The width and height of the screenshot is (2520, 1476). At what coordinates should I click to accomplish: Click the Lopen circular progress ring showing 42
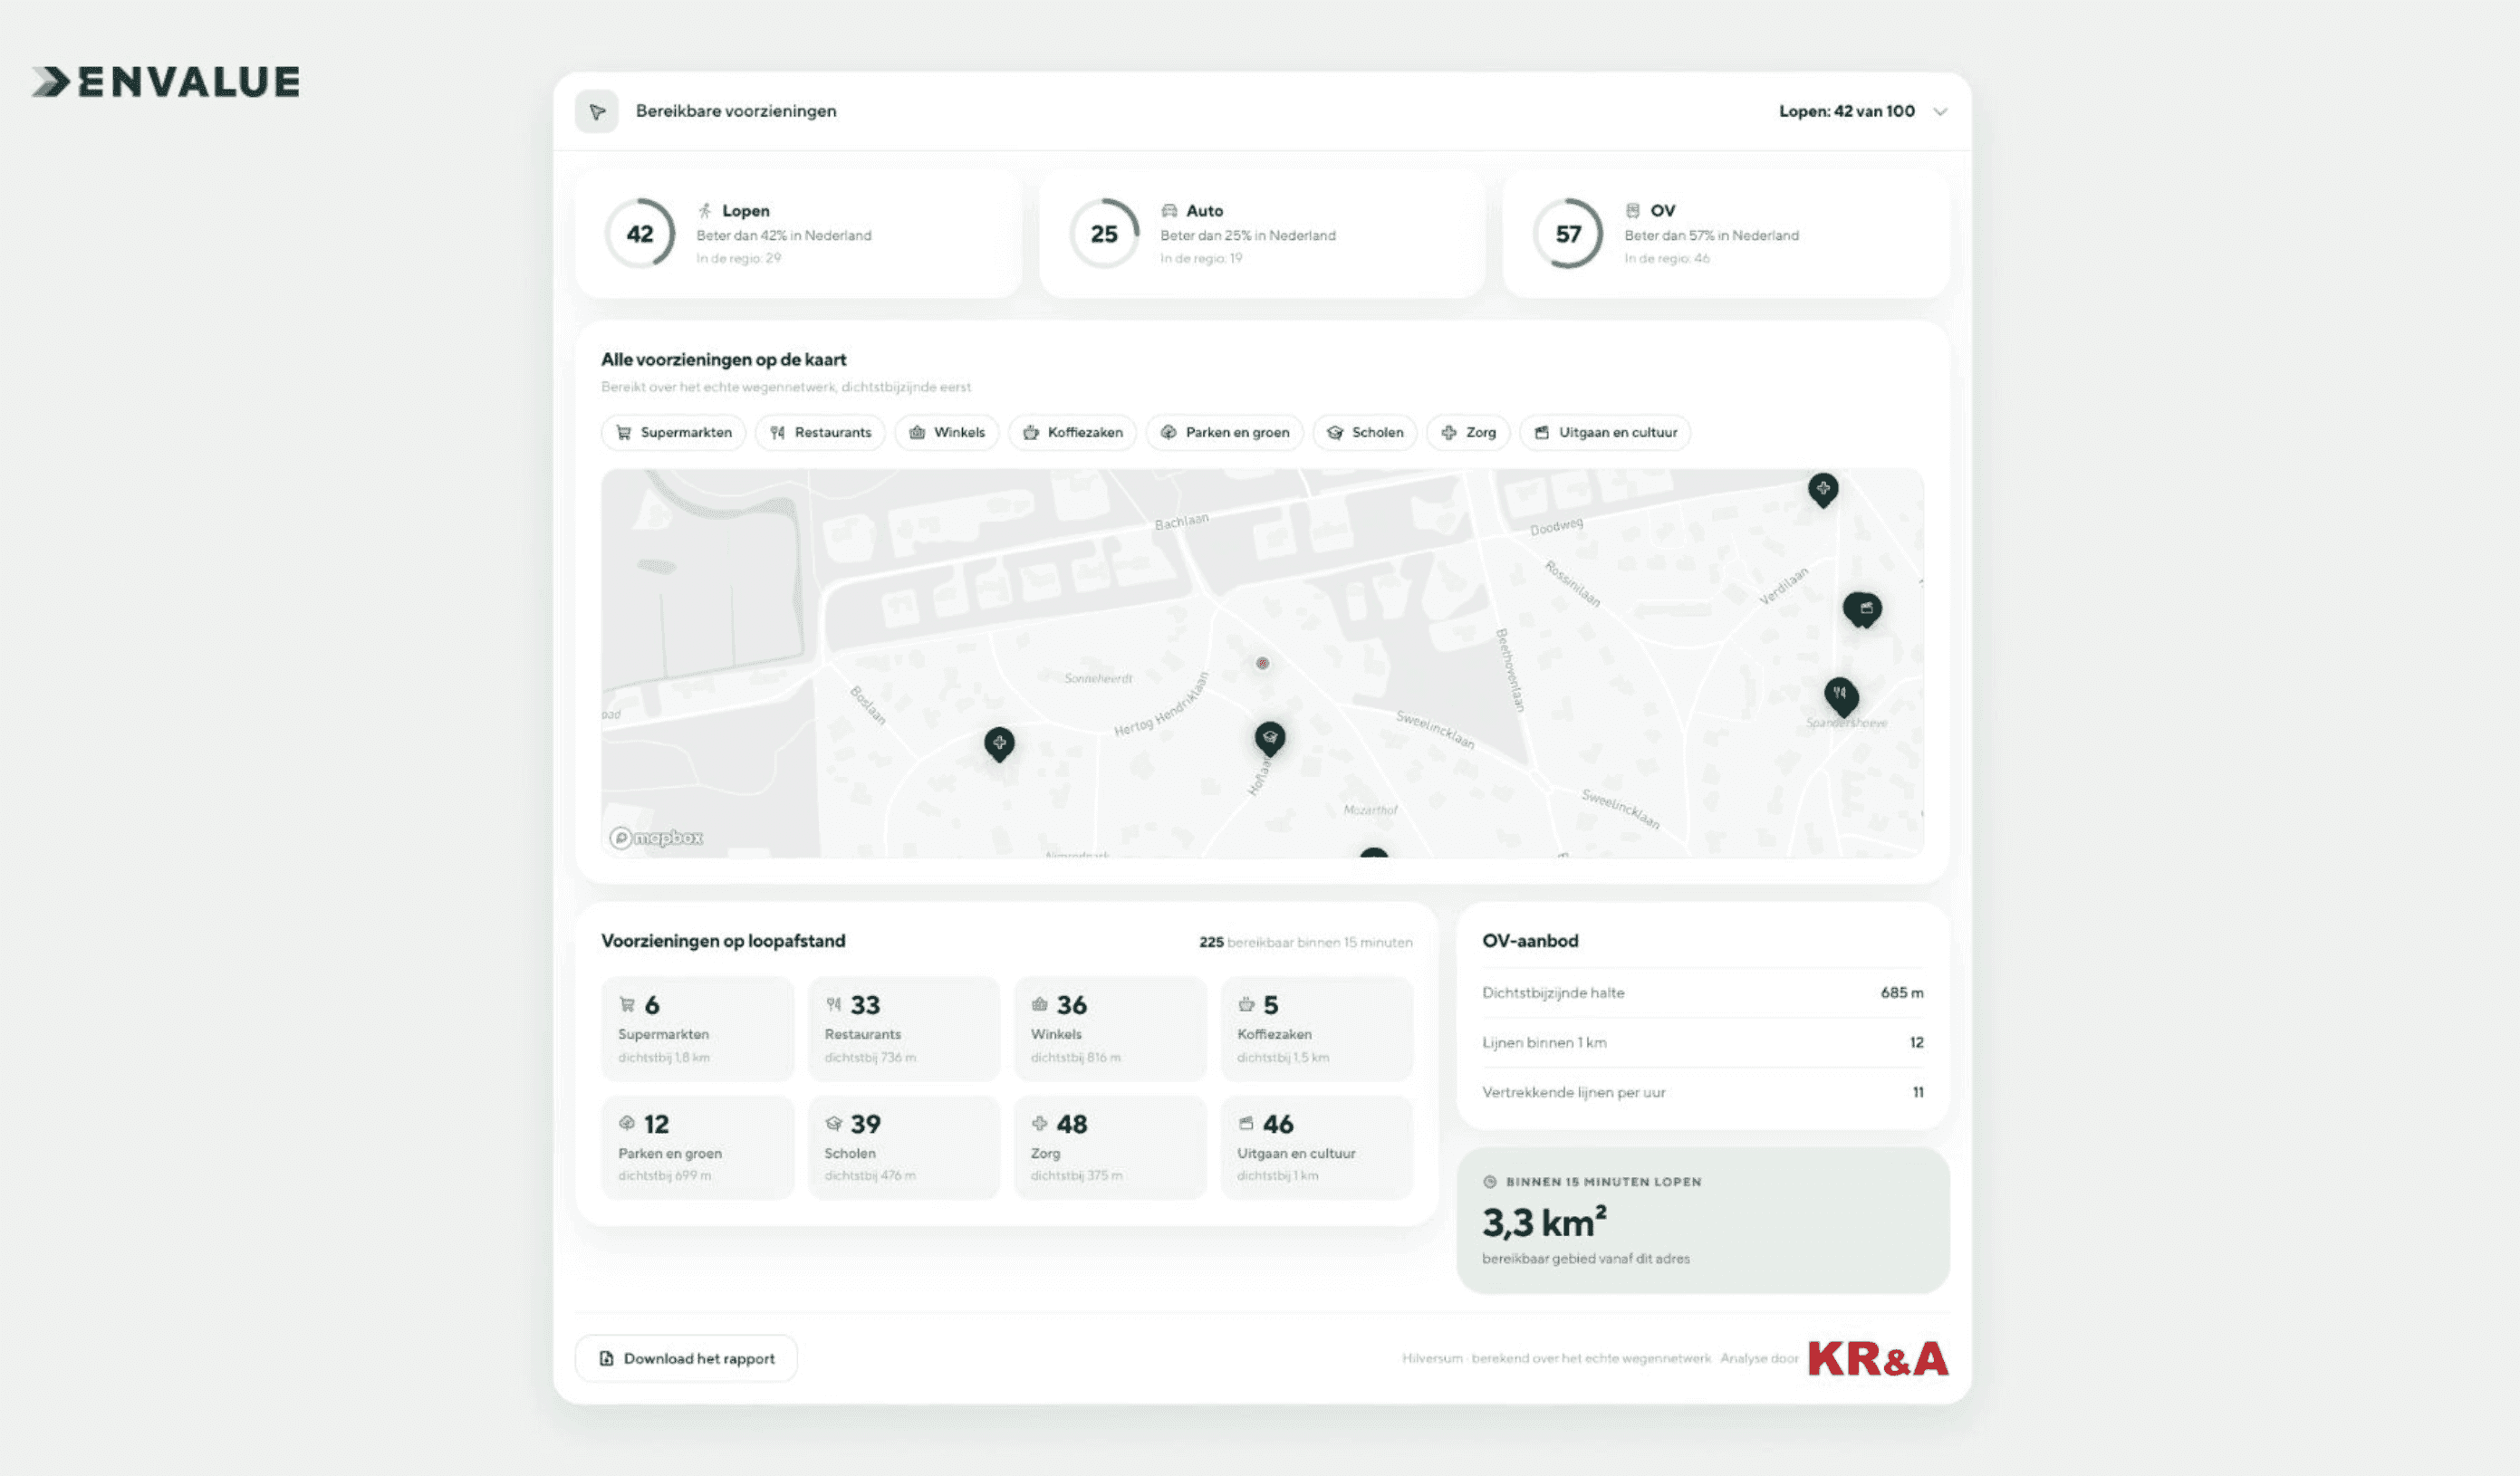pyautogui.click(x=640, y=233)
